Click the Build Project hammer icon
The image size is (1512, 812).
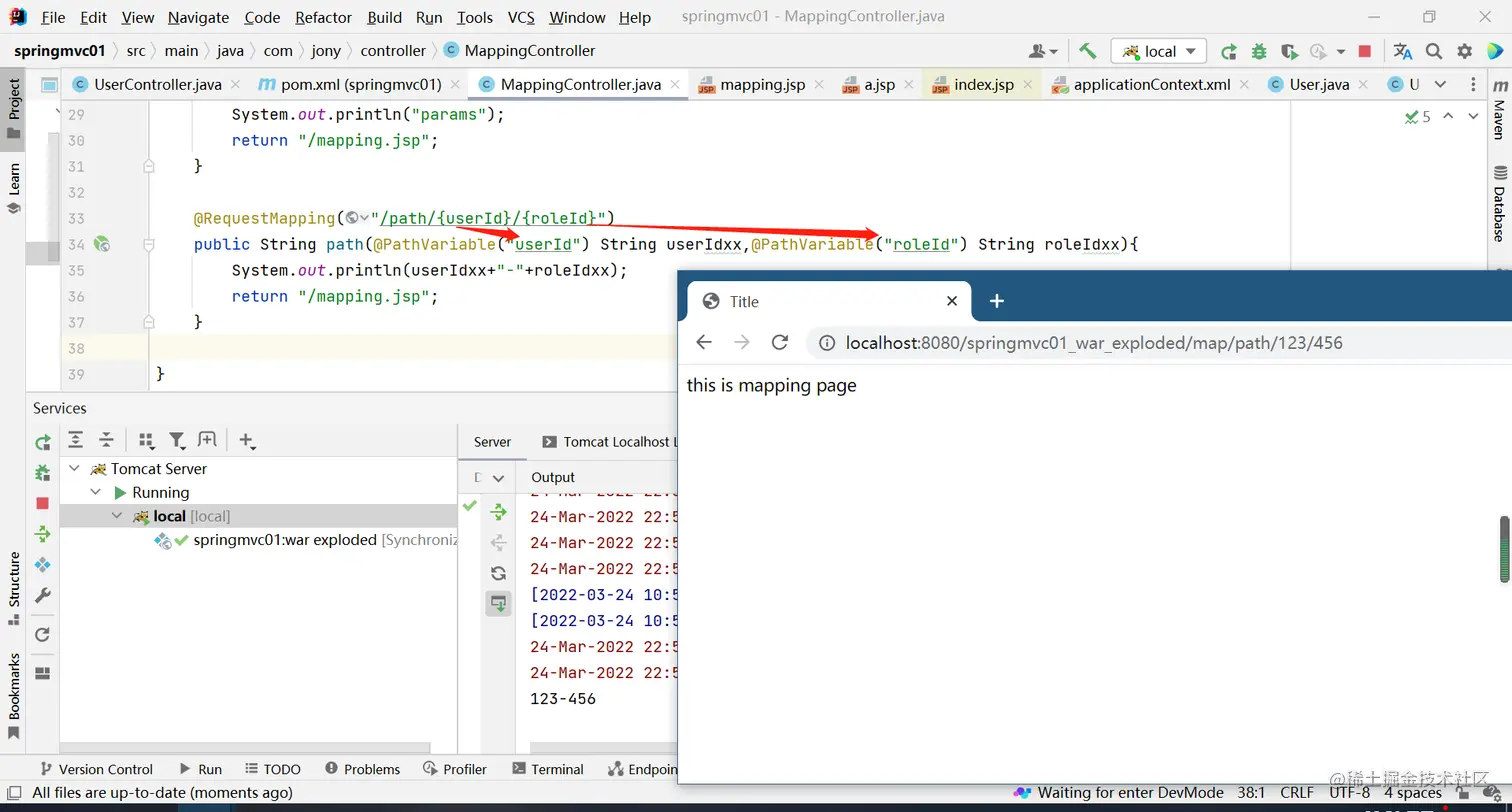coord(1088,51)
